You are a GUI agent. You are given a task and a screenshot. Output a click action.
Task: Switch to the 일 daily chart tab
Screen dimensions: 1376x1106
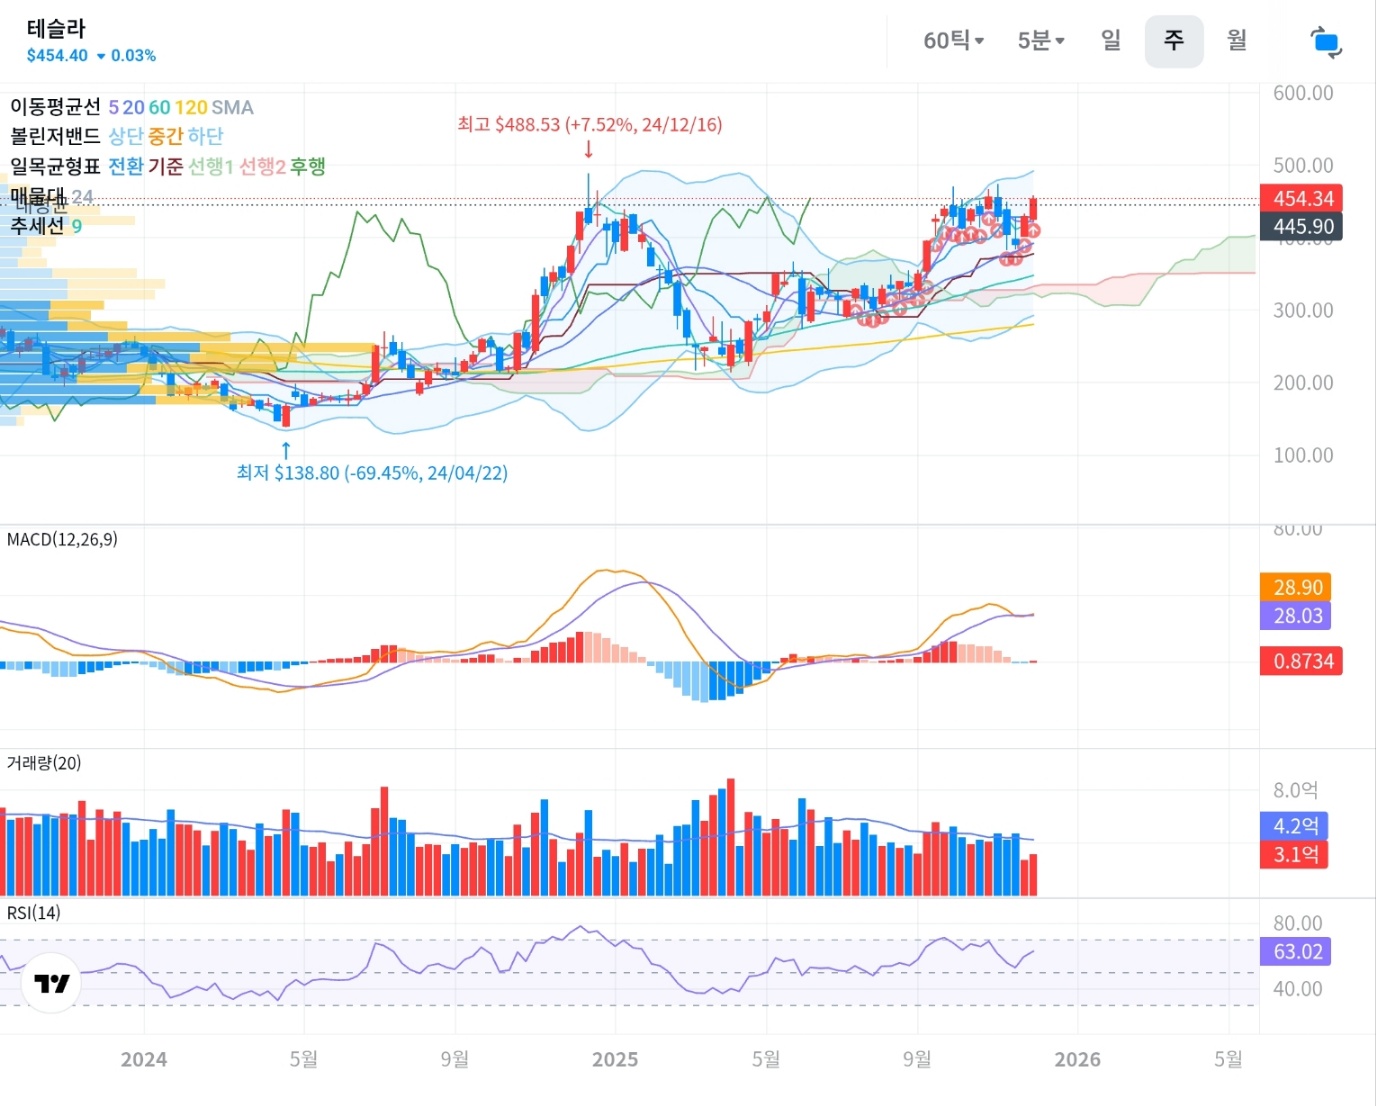point(1111,40)
